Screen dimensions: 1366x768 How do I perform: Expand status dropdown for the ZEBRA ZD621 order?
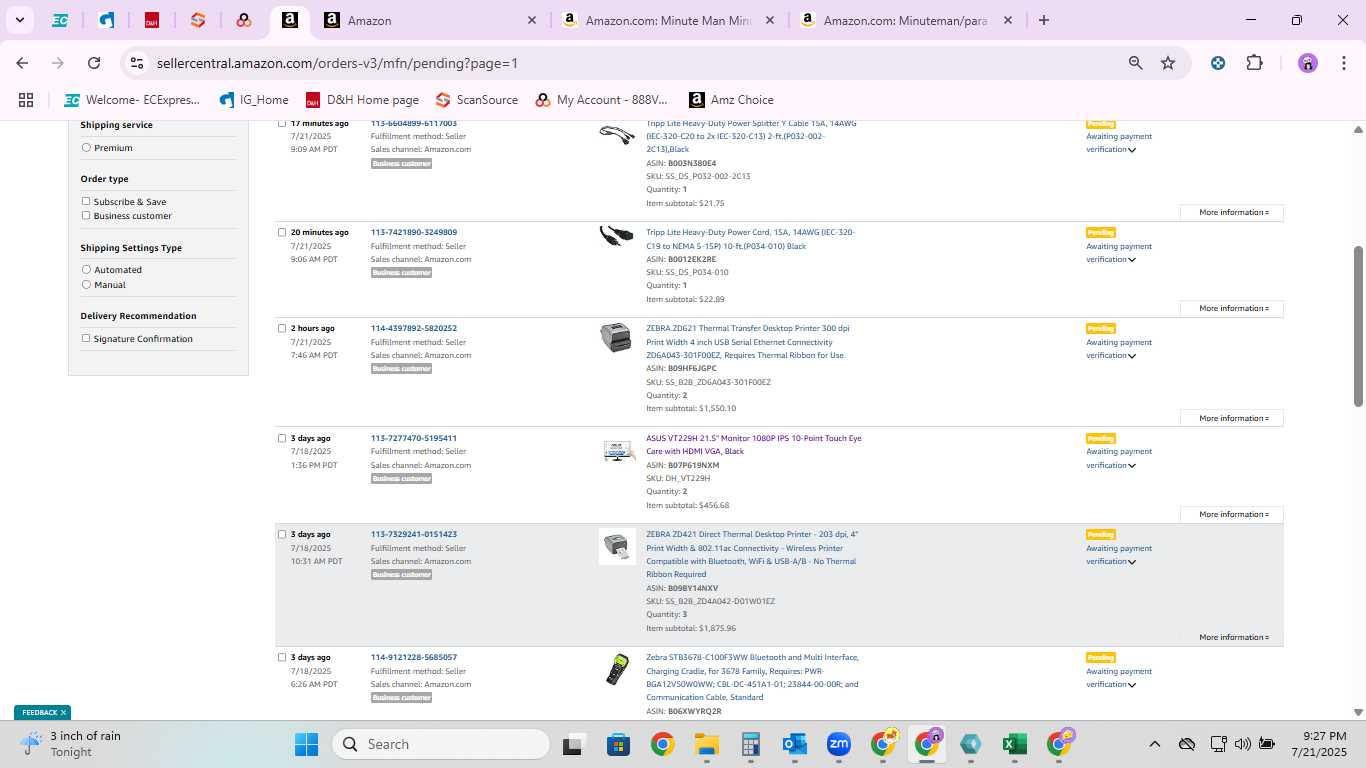coord(1132,356)
